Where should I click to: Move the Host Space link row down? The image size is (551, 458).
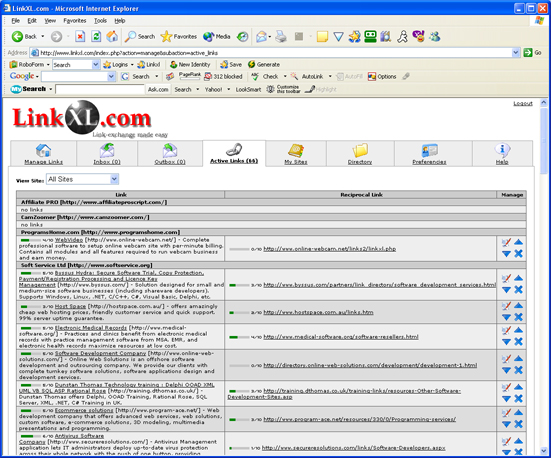506,317
